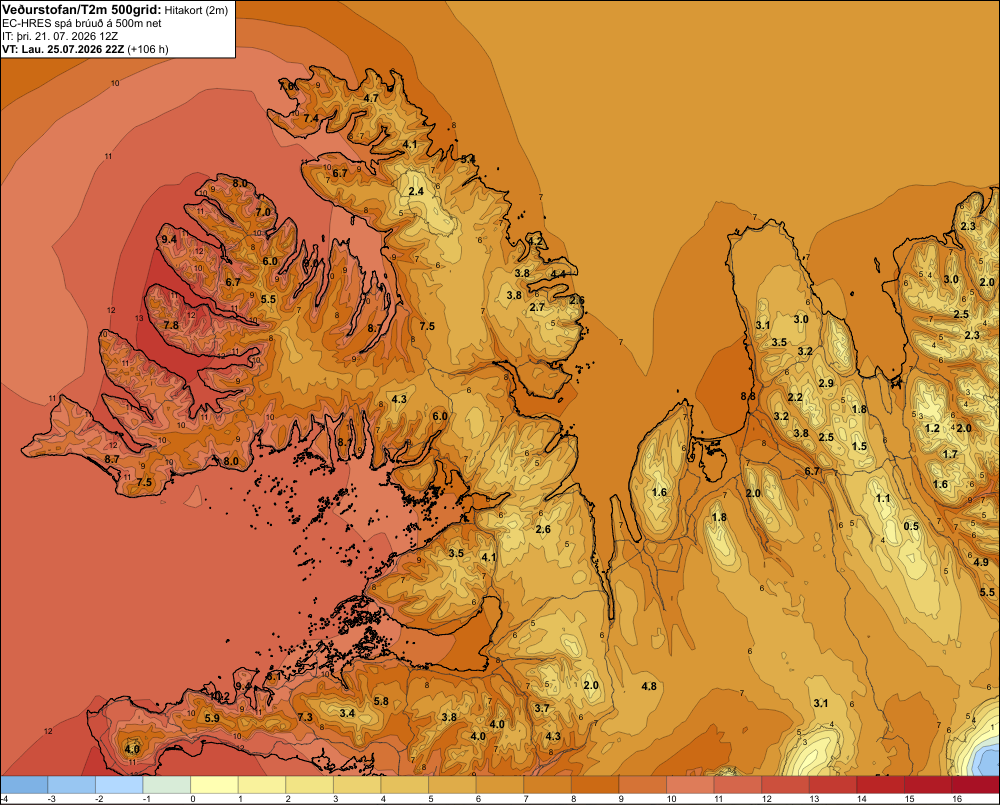
Task: Click the 5.9 temperature label in the southwest
Action: 212,718
